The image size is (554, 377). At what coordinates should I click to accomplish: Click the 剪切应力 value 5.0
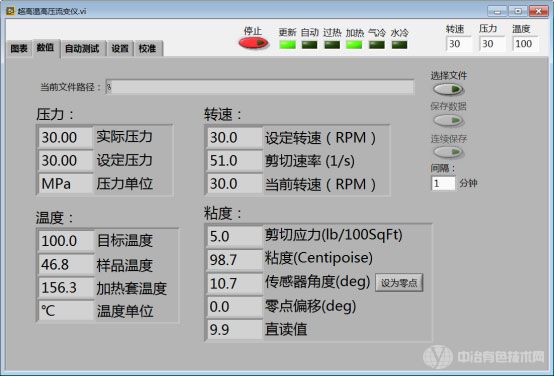(x=234, y=236)
